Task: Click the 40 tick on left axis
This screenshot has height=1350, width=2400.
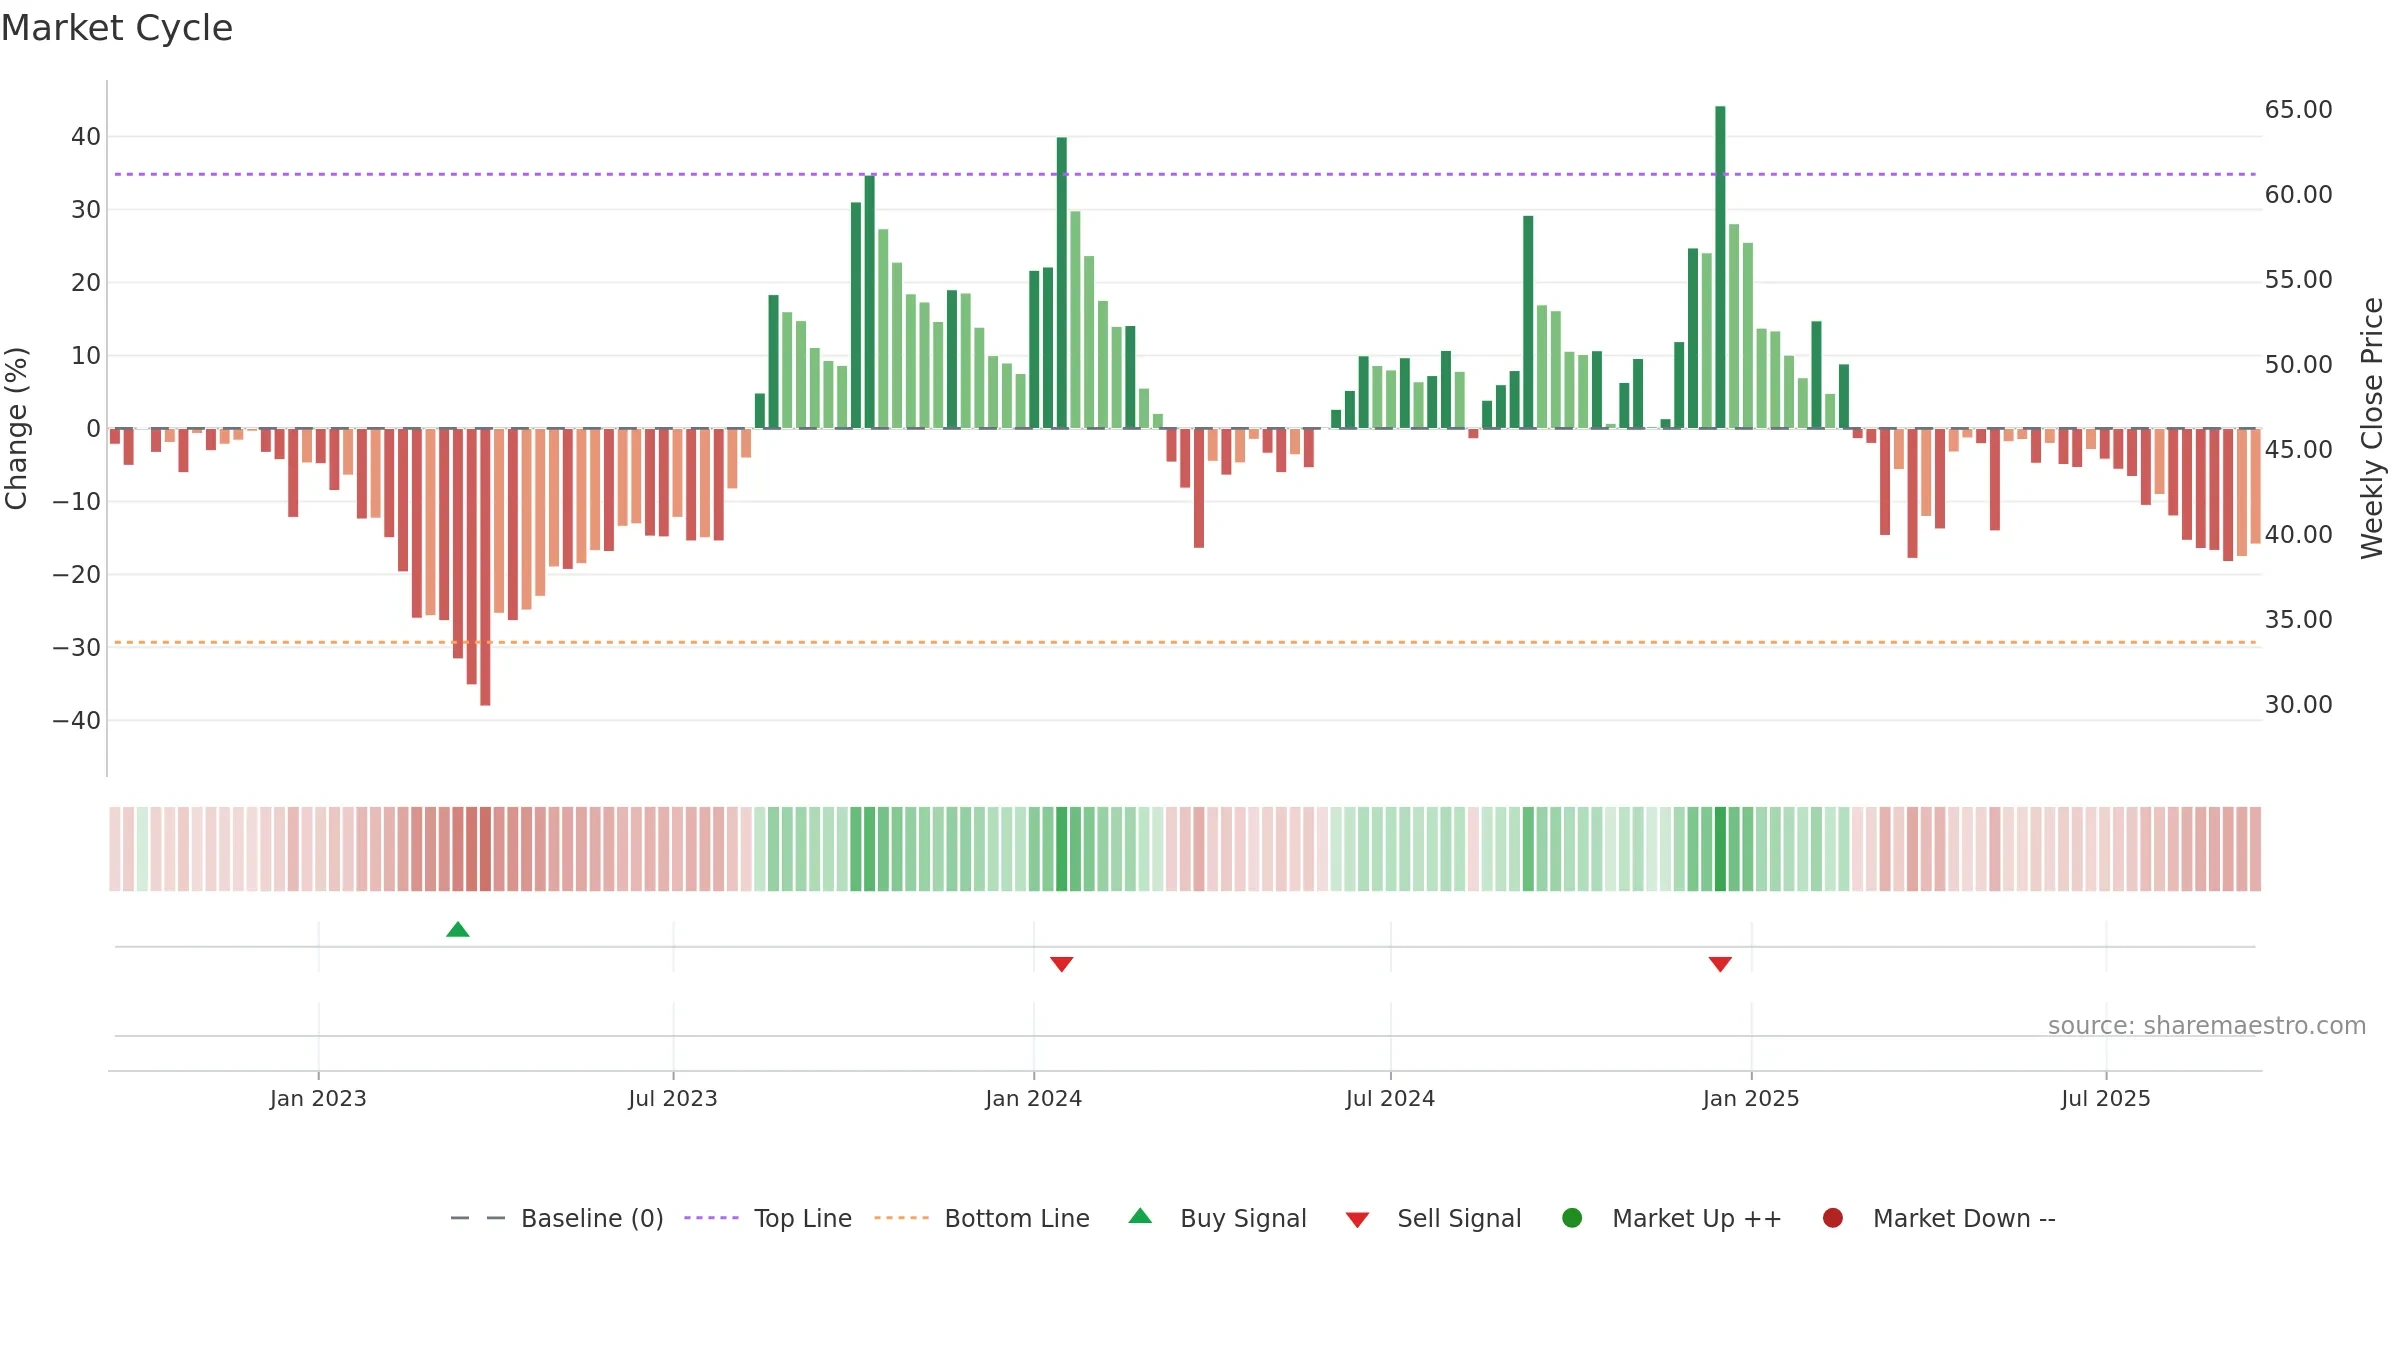Action: (86, 137)
